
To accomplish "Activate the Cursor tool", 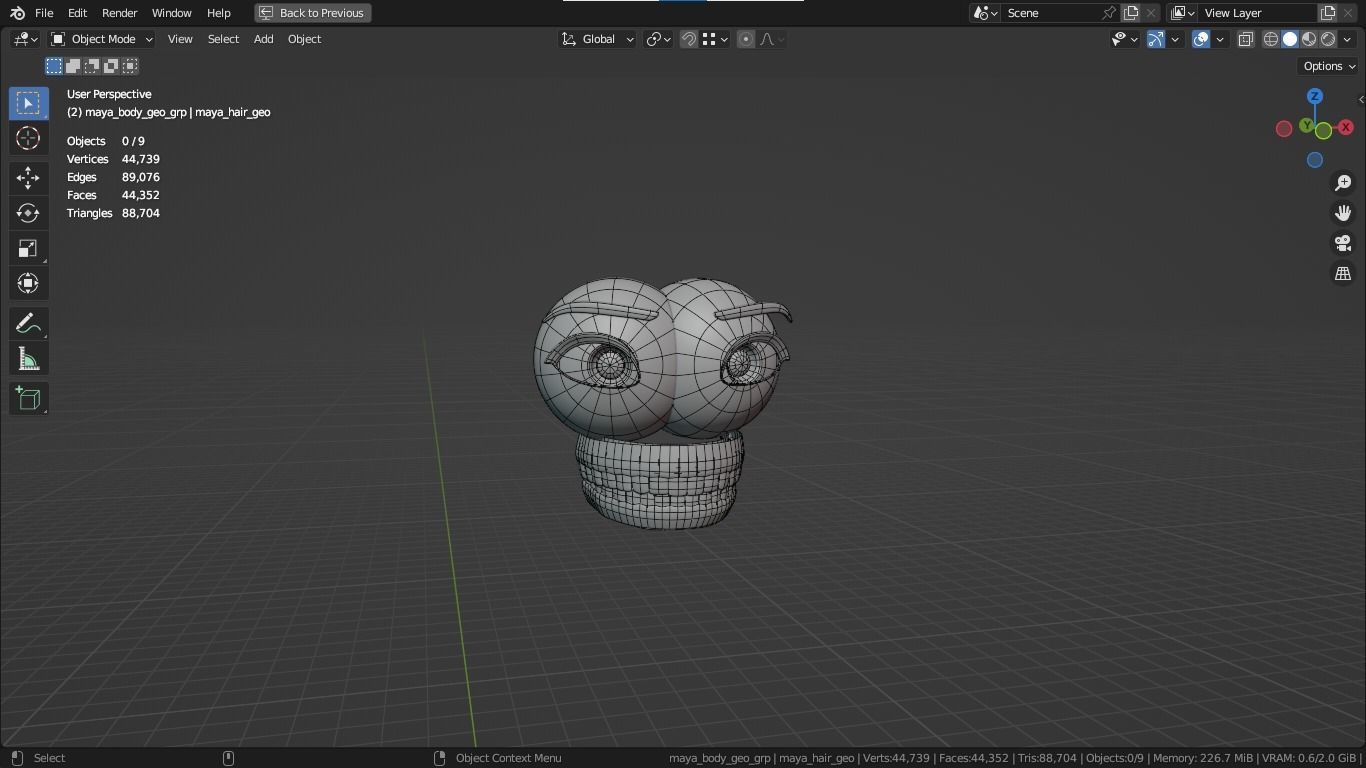I will point(28,138).
